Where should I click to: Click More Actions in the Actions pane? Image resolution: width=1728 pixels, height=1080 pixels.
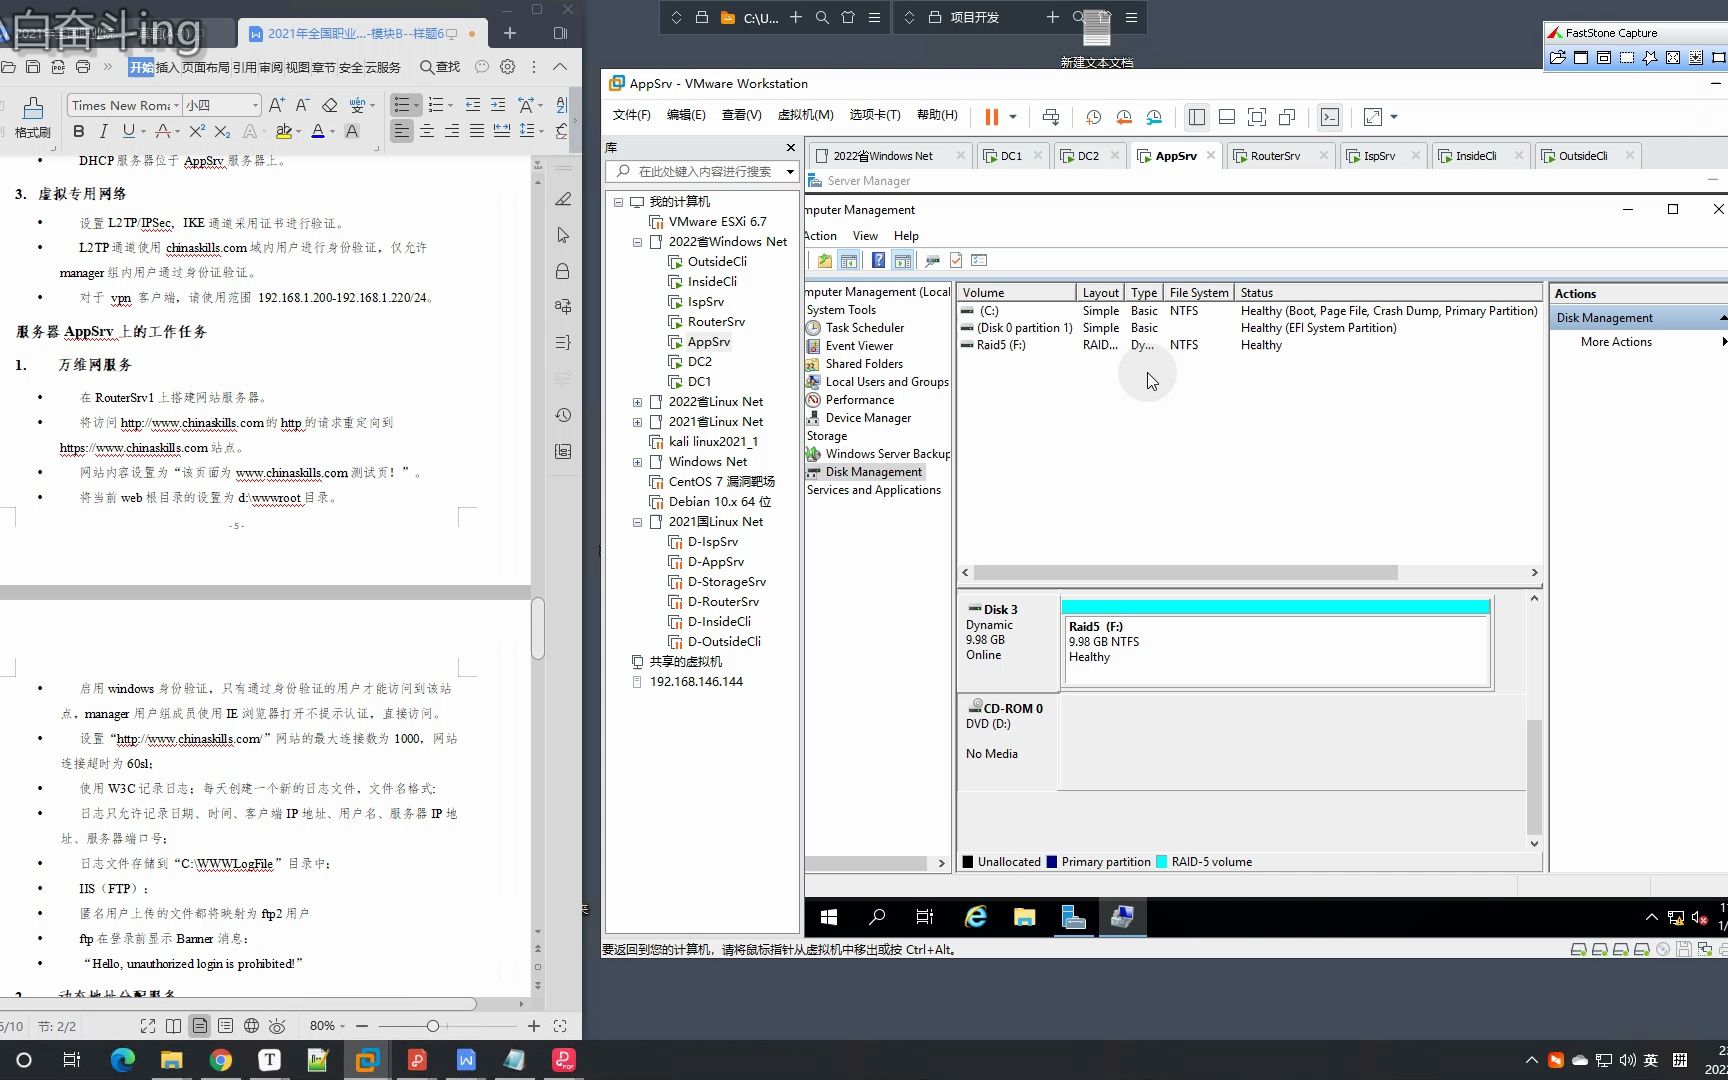pyautogui.click(x=1616, y=342)
